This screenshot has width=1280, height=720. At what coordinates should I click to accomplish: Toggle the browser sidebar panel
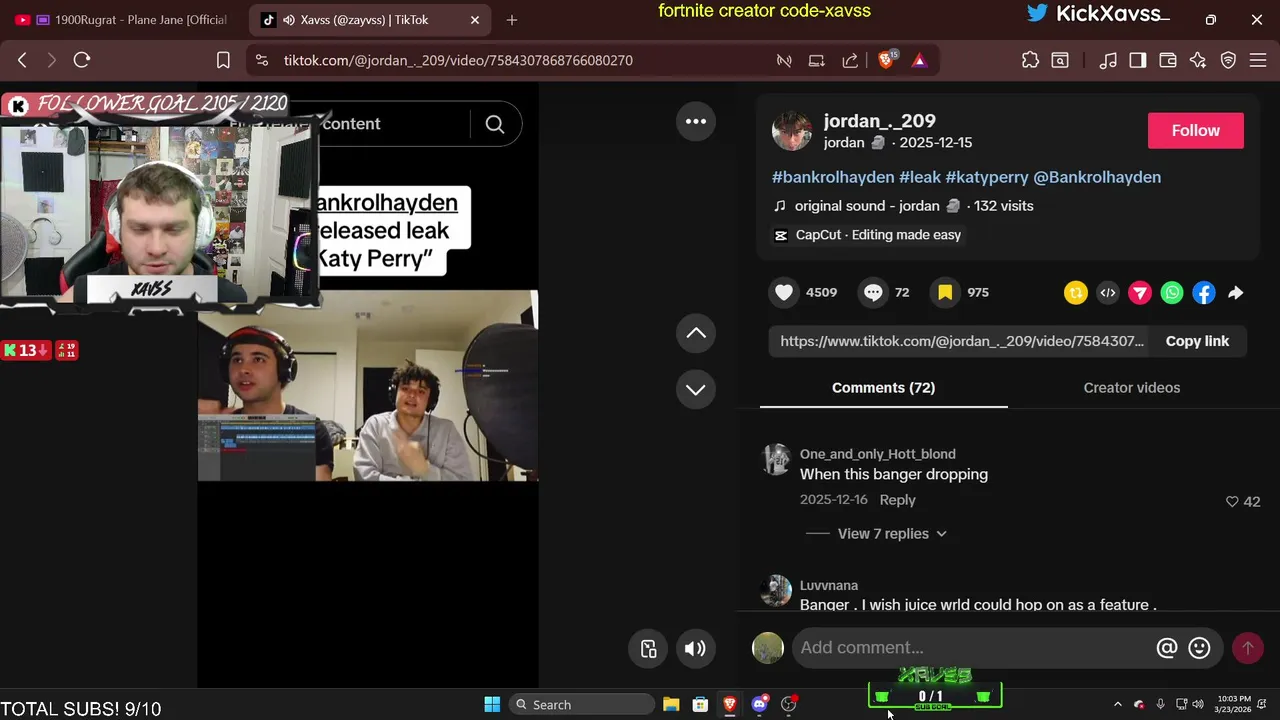pyautogui.click(x=1138, y=61)
